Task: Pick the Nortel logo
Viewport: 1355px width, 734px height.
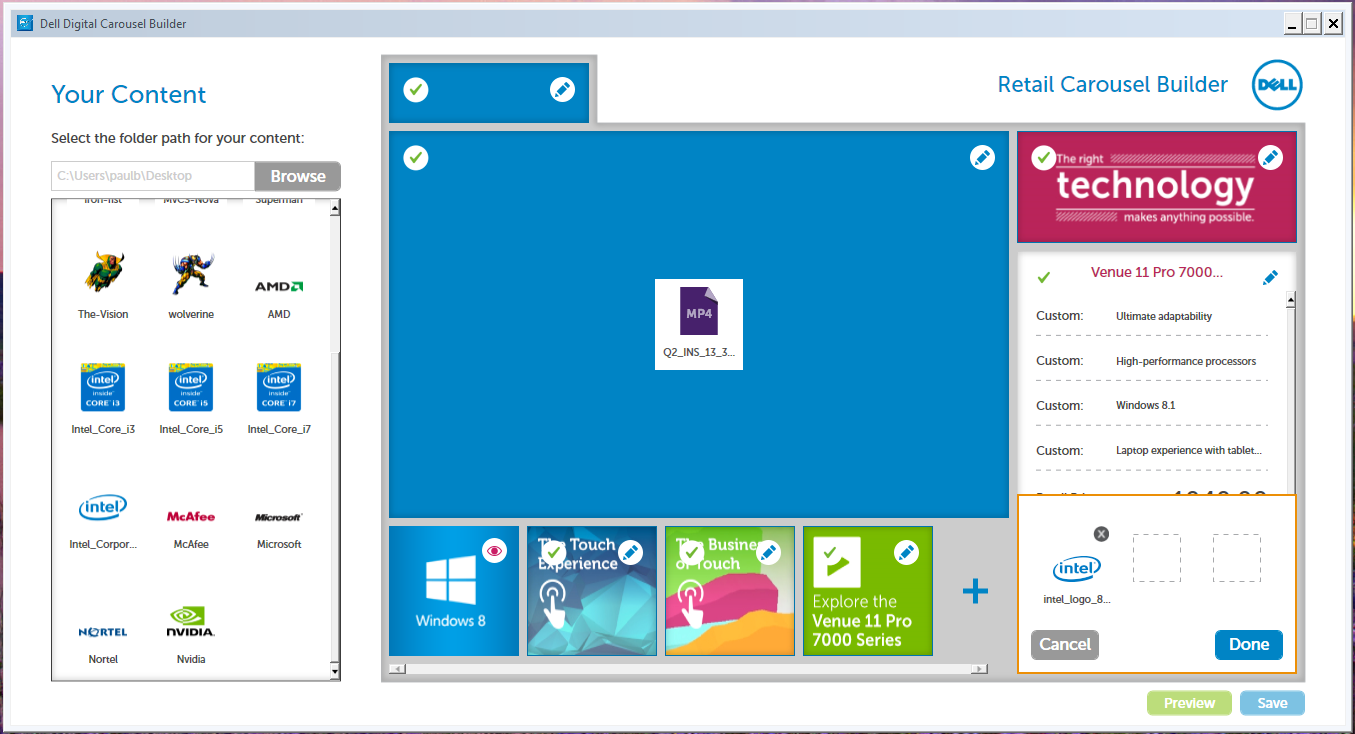Action: (x=103, y=632)
